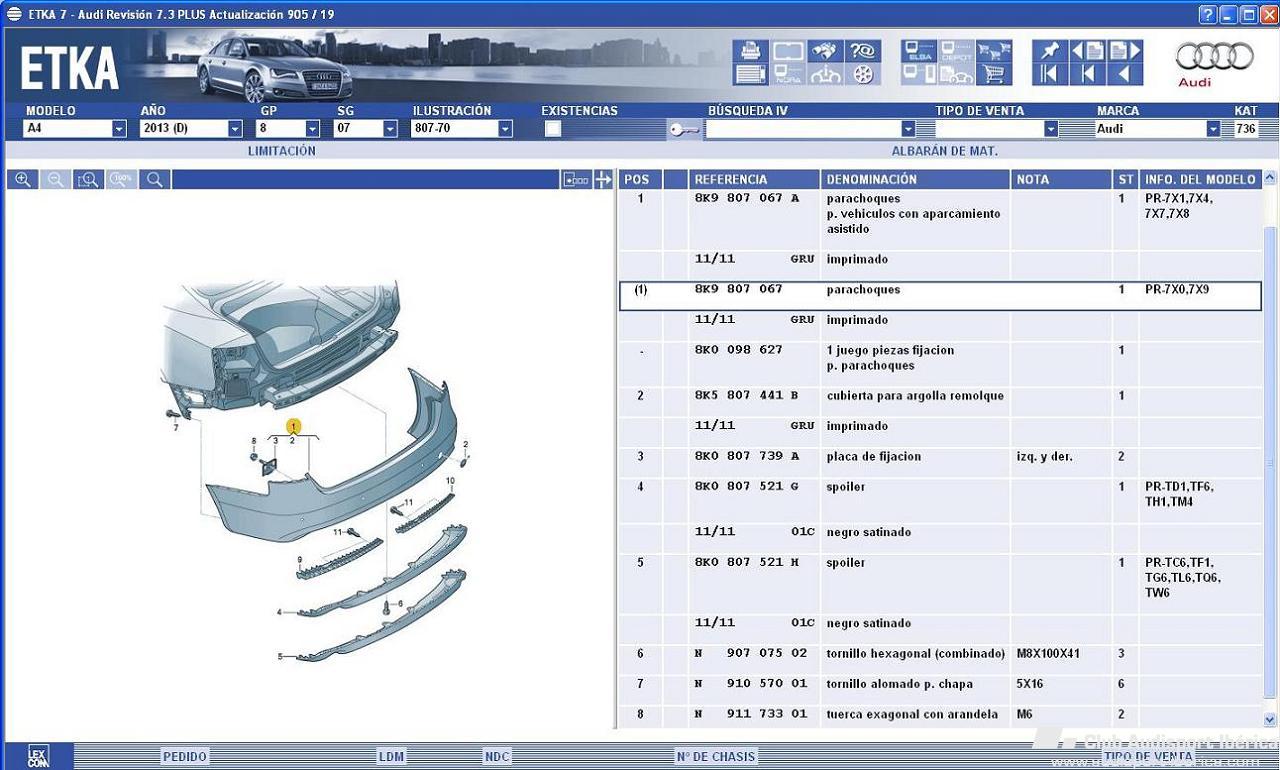Click the wheel rim icon
The height and width of the screenshot is (770, 1280).
point(863,74)
